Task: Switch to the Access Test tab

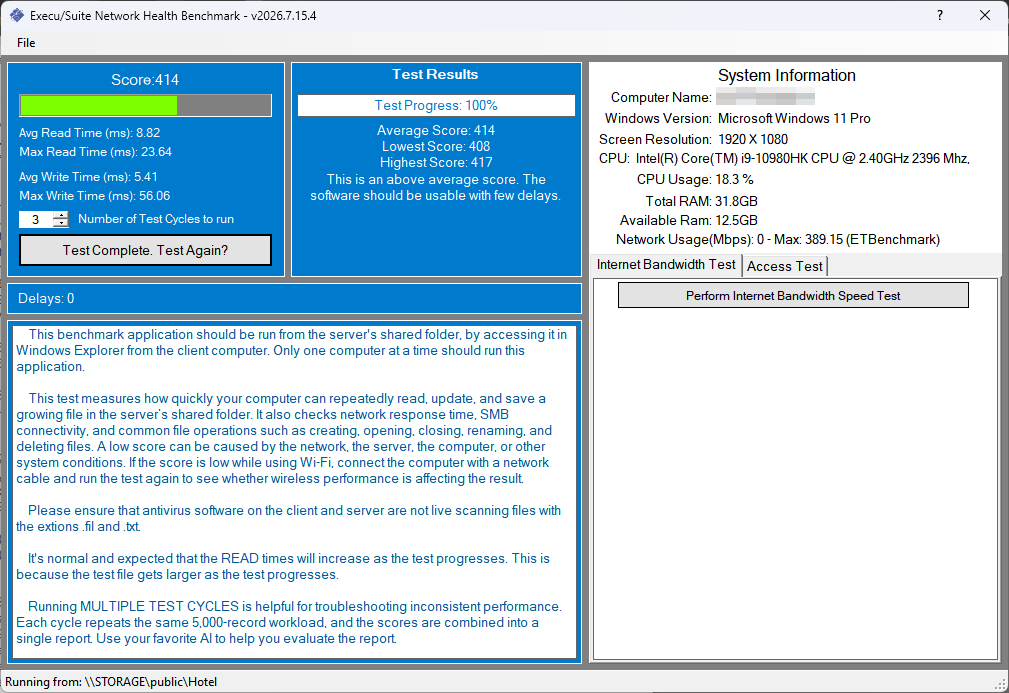Action: (x=784, y=266)
